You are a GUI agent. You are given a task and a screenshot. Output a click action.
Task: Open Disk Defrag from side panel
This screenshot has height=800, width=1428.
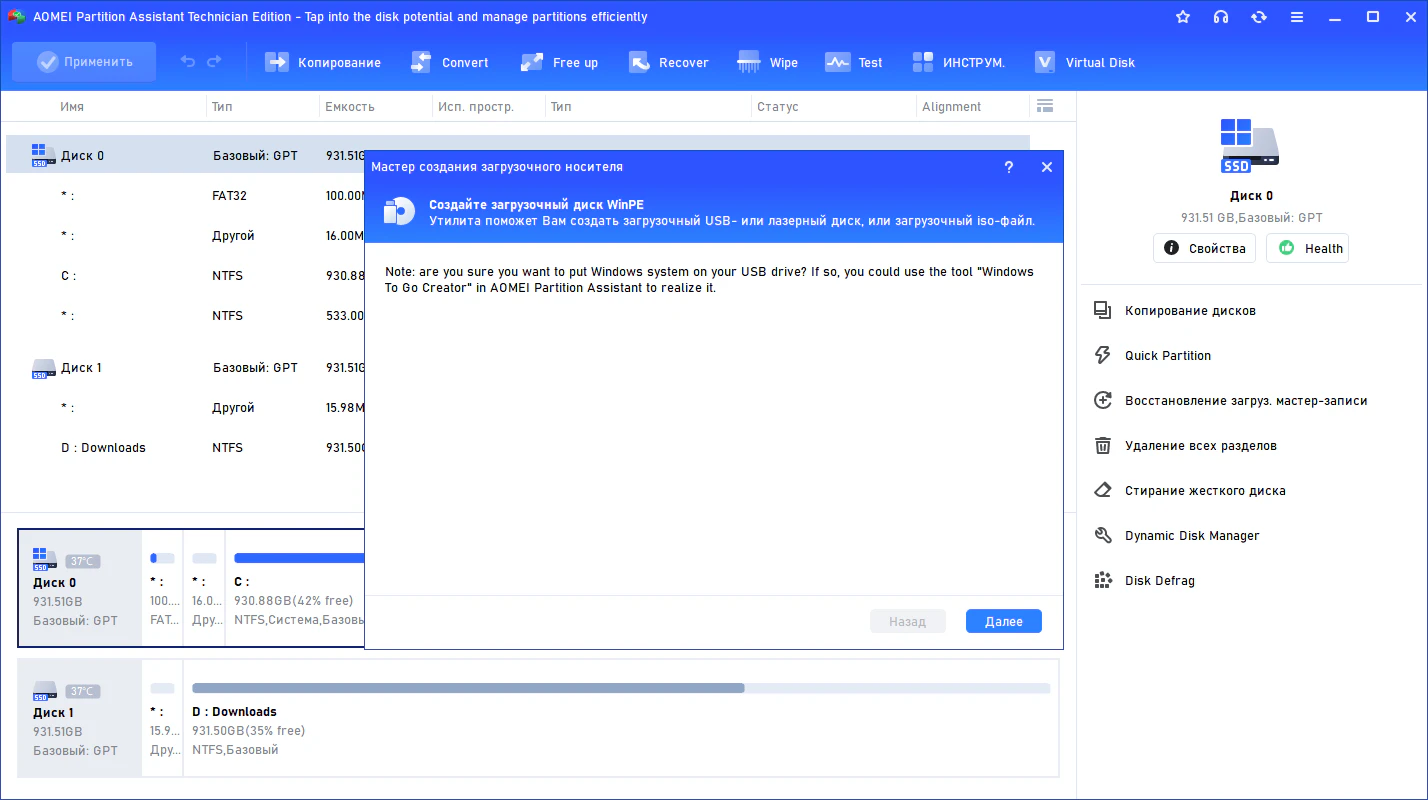coord(1159,580)
